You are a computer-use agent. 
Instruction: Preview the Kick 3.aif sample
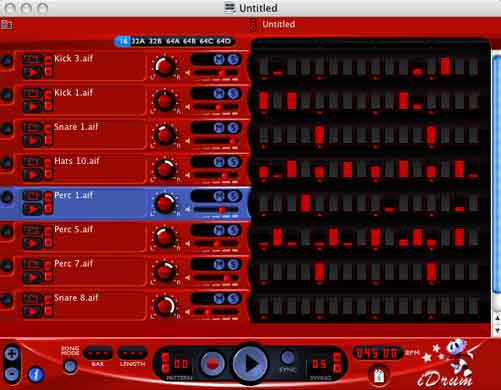32,72
